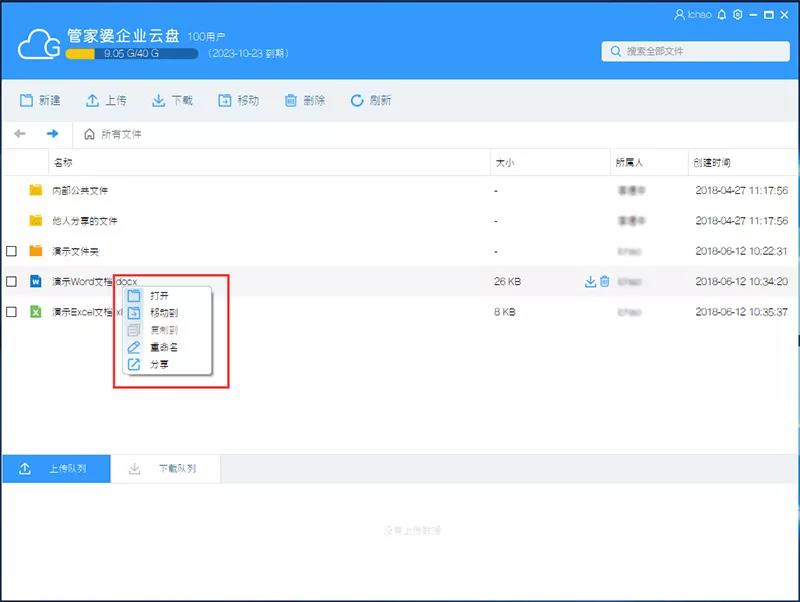
Task: Click the 他人分享的文件 folder icon
Action: pyautogui.click(x=36, y=220)
